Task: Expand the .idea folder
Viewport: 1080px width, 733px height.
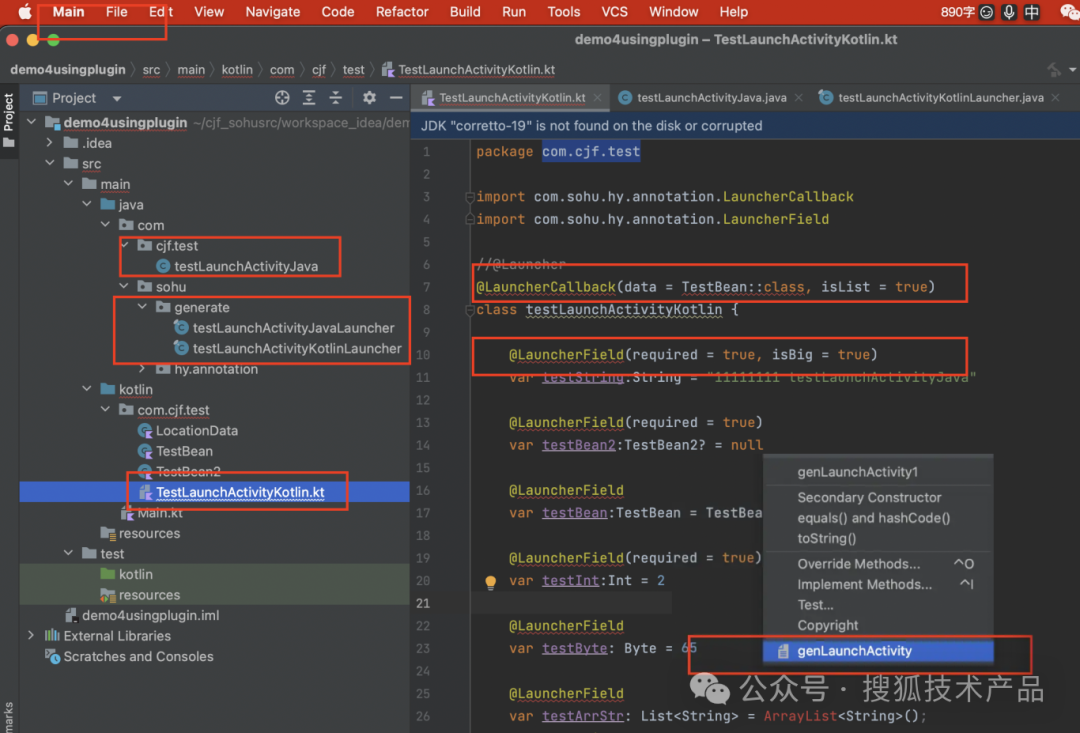Action: pos(50,143)
